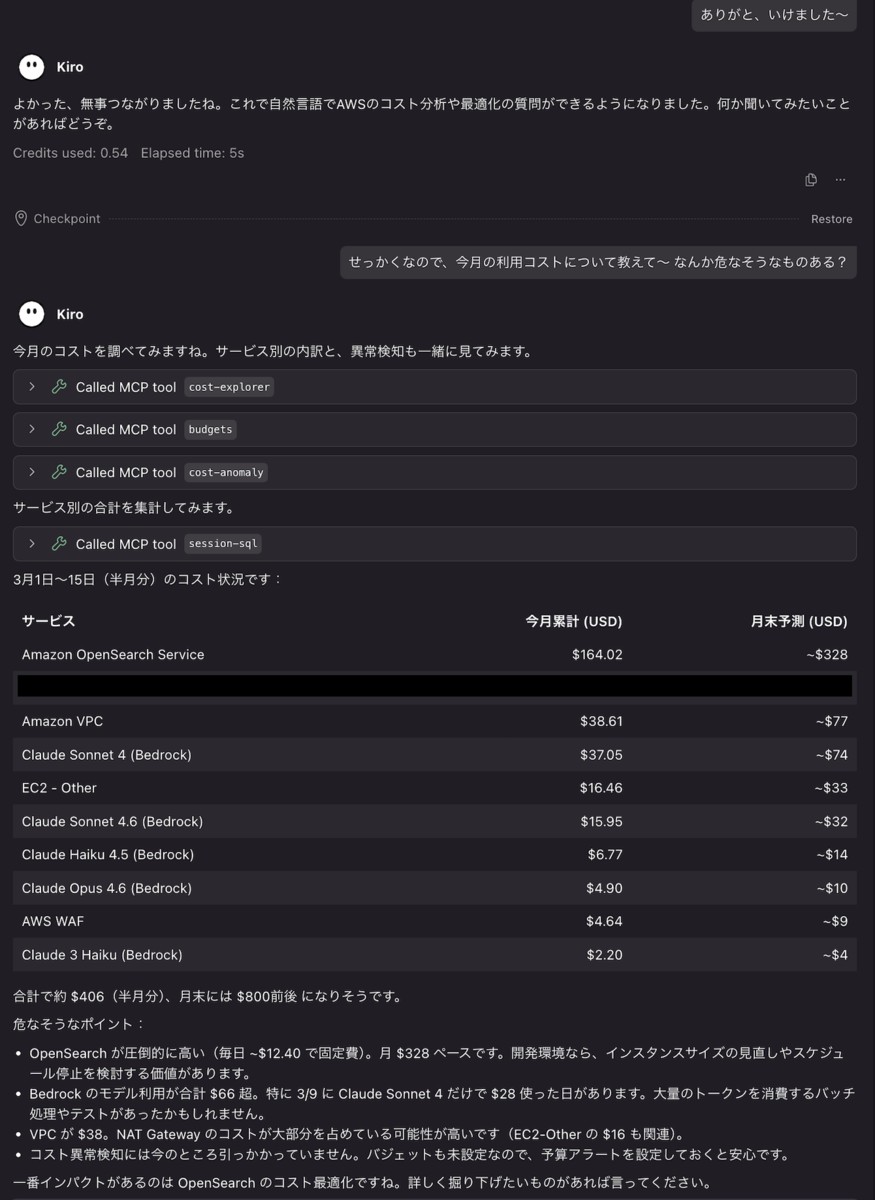Viewport: 875px width, 1200px height.
Task: Click the Checkpoint pin icon
Action: pyautogui.click(x=21, y=218)
